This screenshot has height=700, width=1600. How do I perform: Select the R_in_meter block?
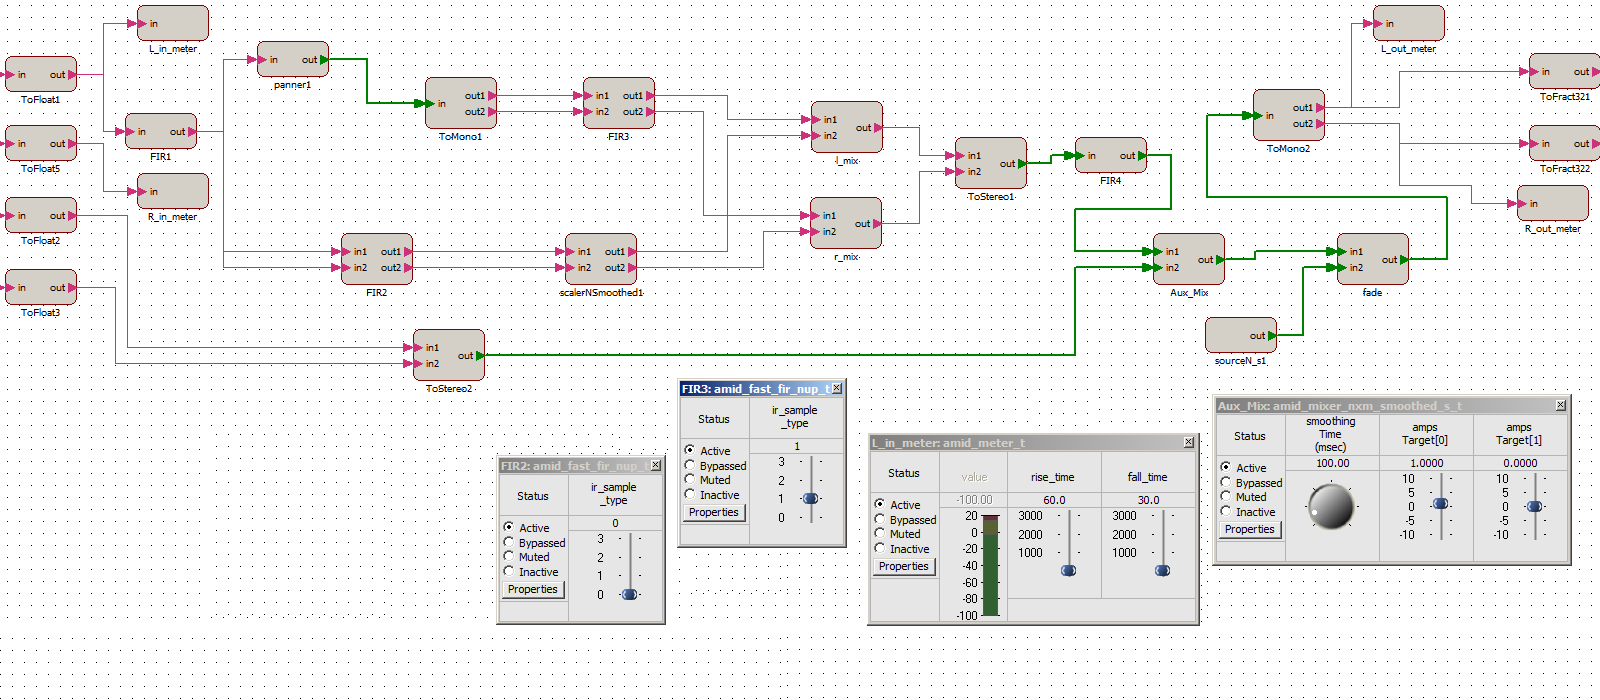[x=173, y=192]
